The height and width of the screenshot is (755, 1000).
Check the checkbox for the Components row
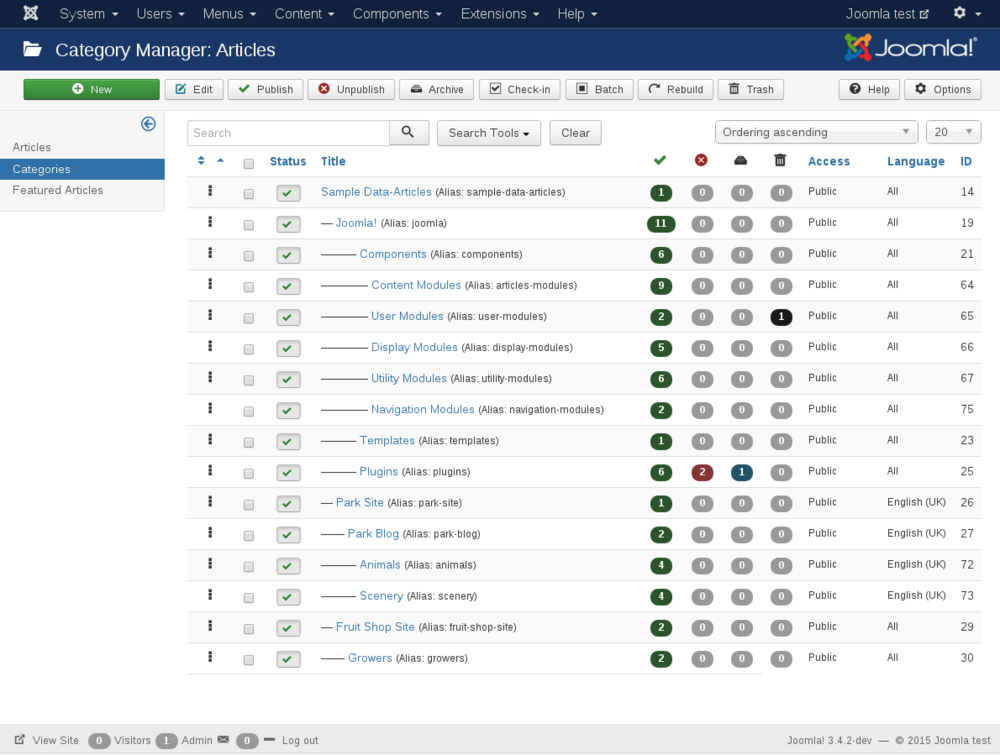[x=249, y=255]
